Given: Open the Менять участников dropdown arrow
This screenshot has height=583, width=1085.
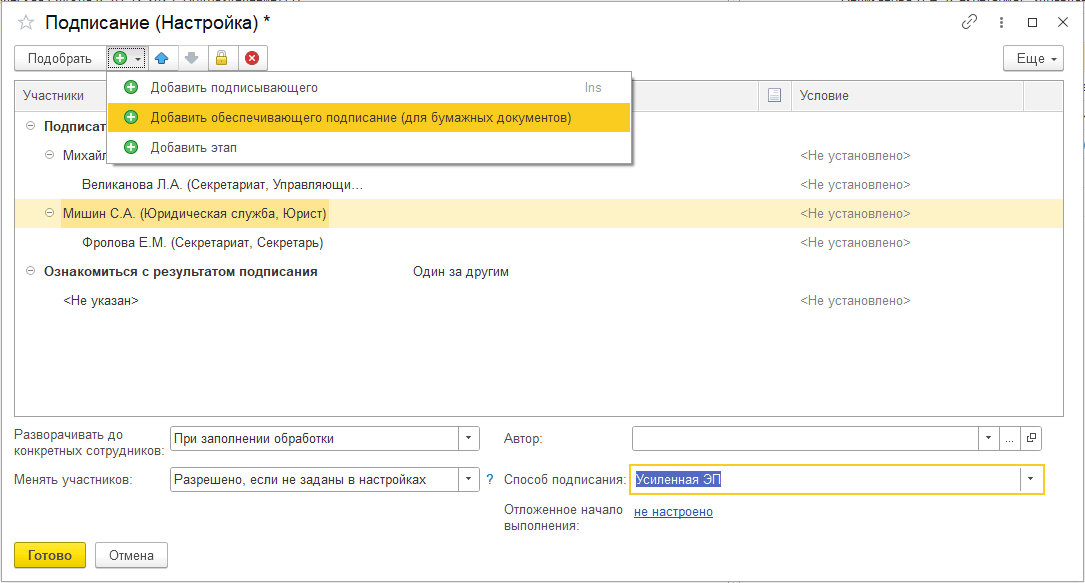Looking at the screenshot, I should pyautogui.click(x=468, y=479).
